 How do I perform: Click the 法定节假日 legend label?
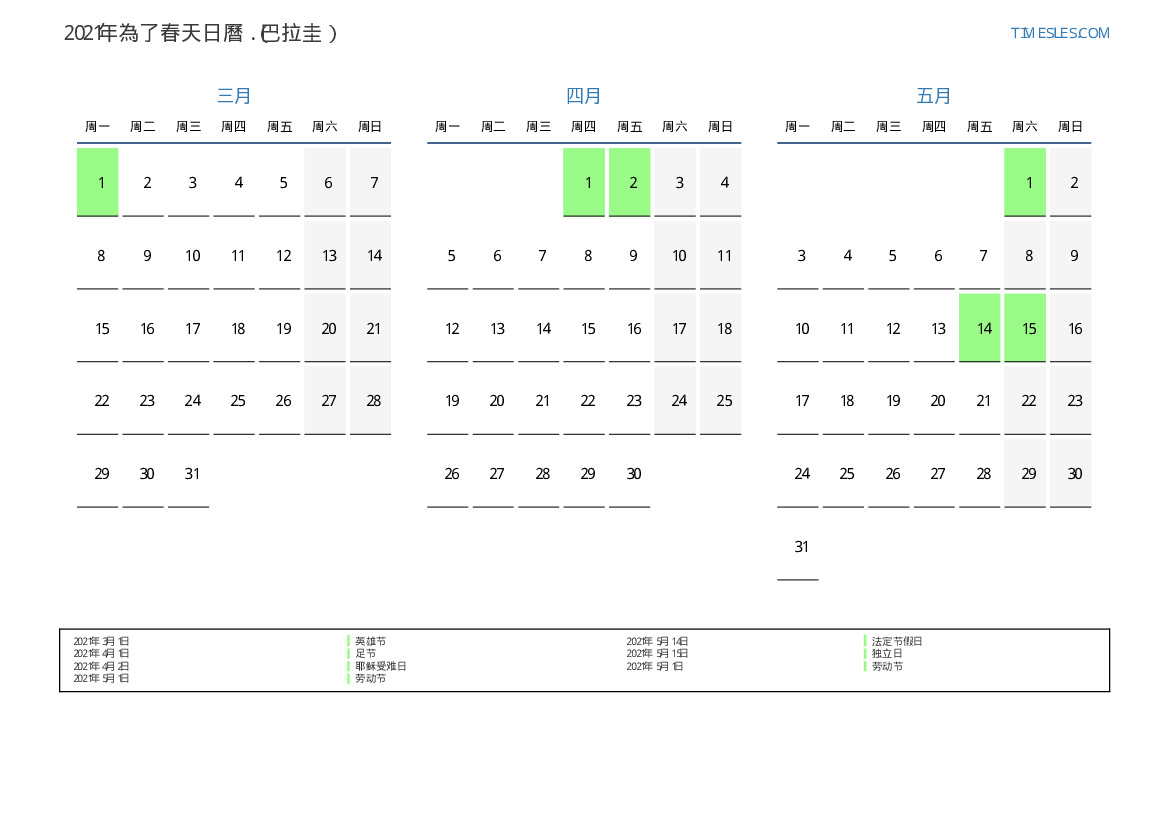click(897, 641)
